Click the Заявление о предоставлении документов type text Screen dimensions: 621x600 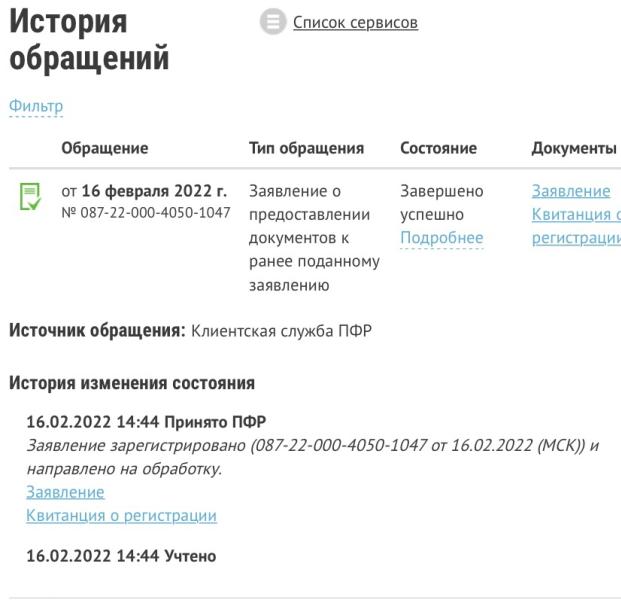[x=314, y=238]
